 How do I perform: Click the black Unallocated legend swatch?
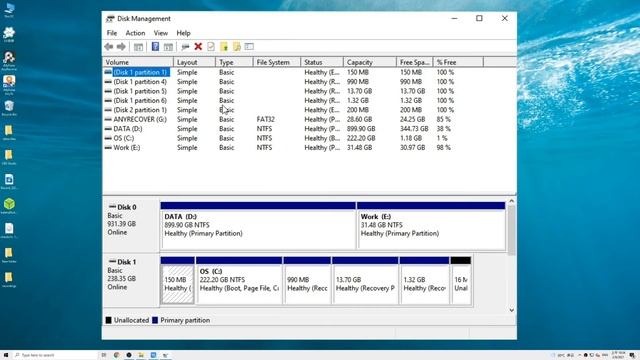[109, 320]
